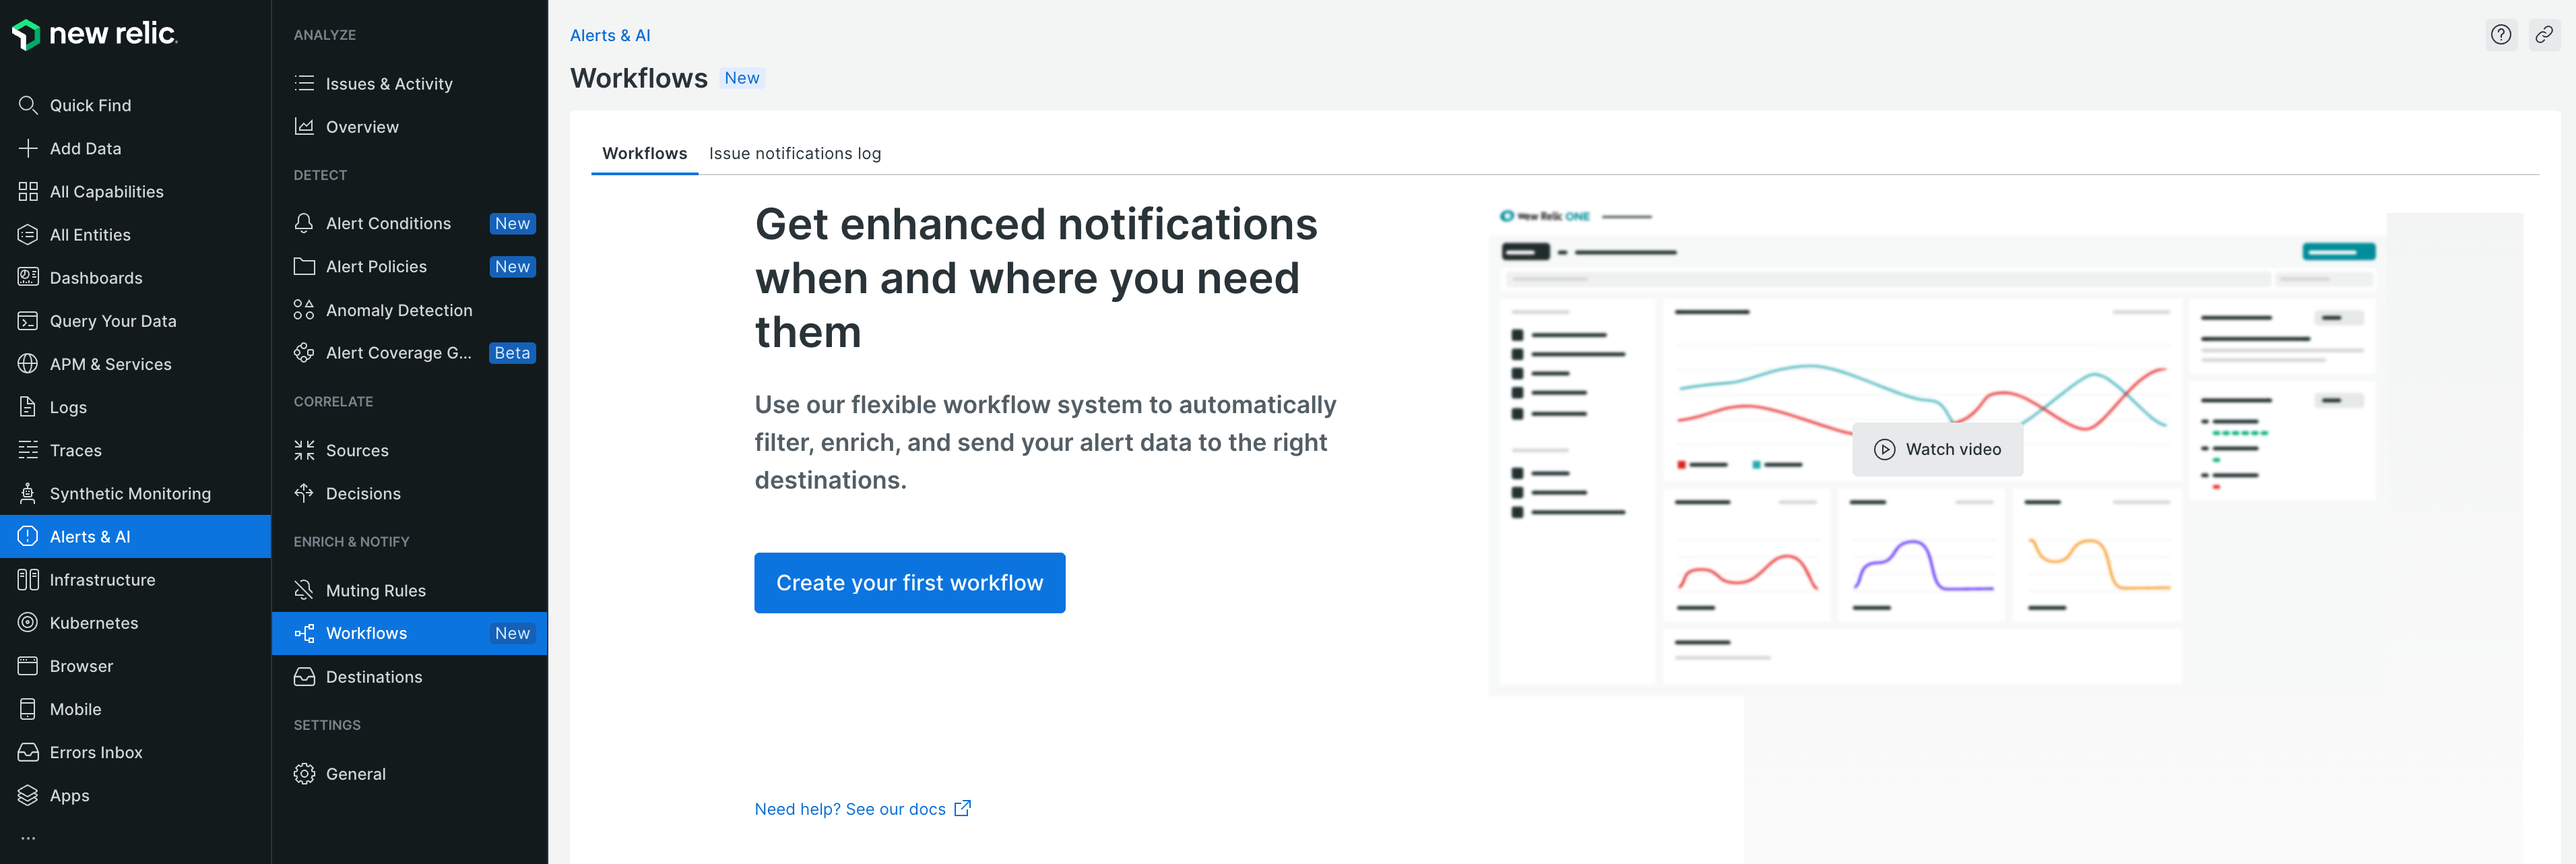Screen dimensions: 2576x864
Task: Open Destinations in Enrich & Notify
Action: [x=373, y=677]
